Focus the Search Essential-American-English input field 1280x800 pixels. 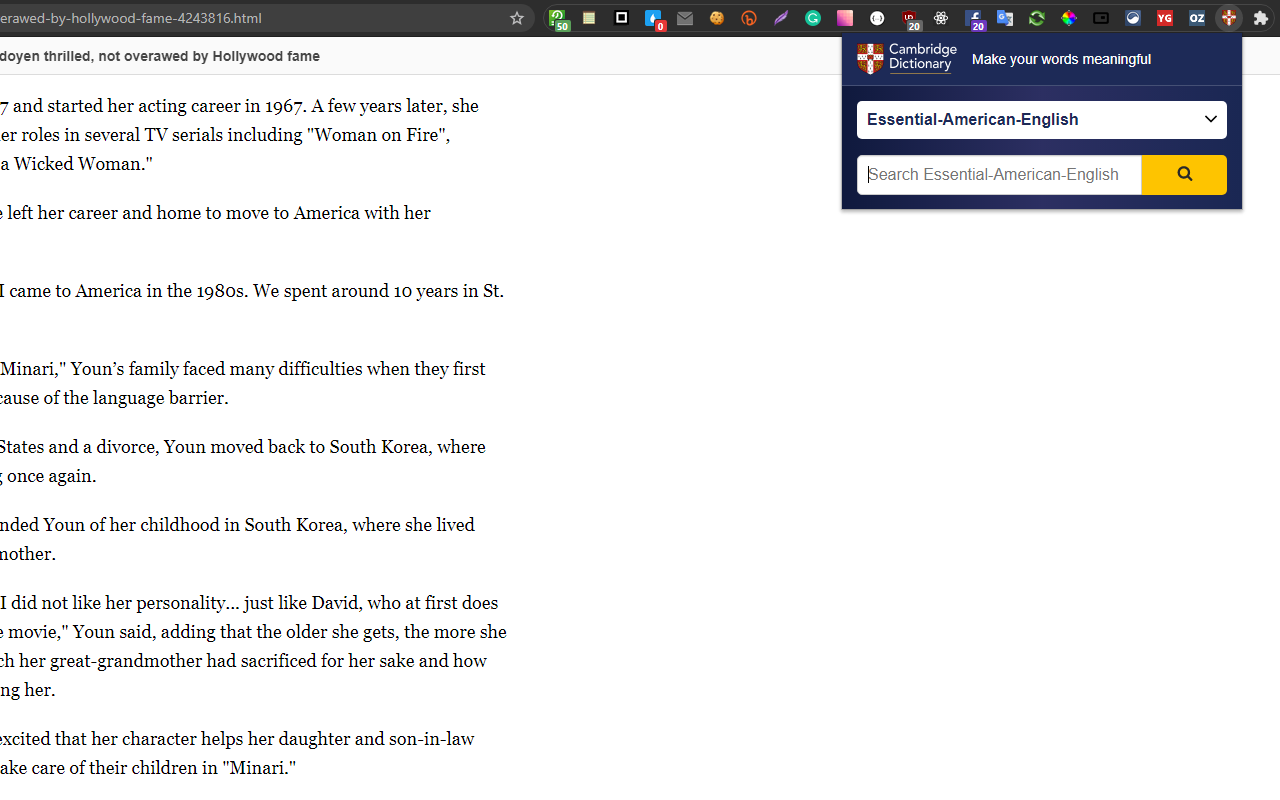point(999,175)
